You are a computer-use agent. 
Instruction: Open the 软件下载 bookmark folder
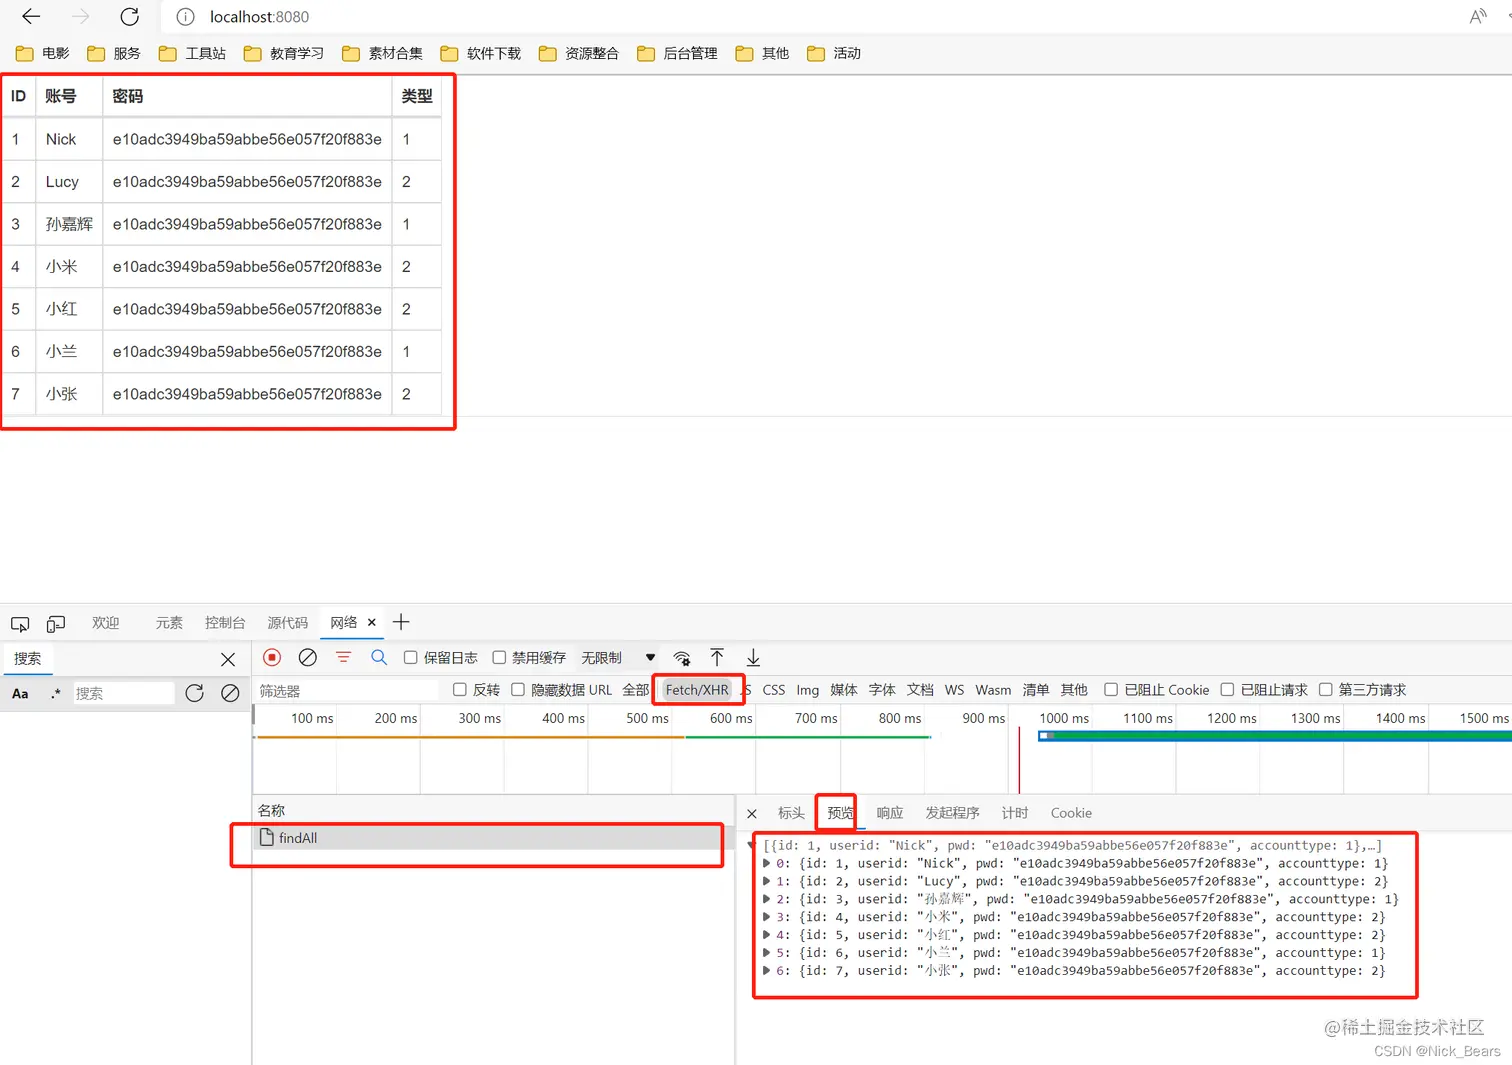pos(481,53)
